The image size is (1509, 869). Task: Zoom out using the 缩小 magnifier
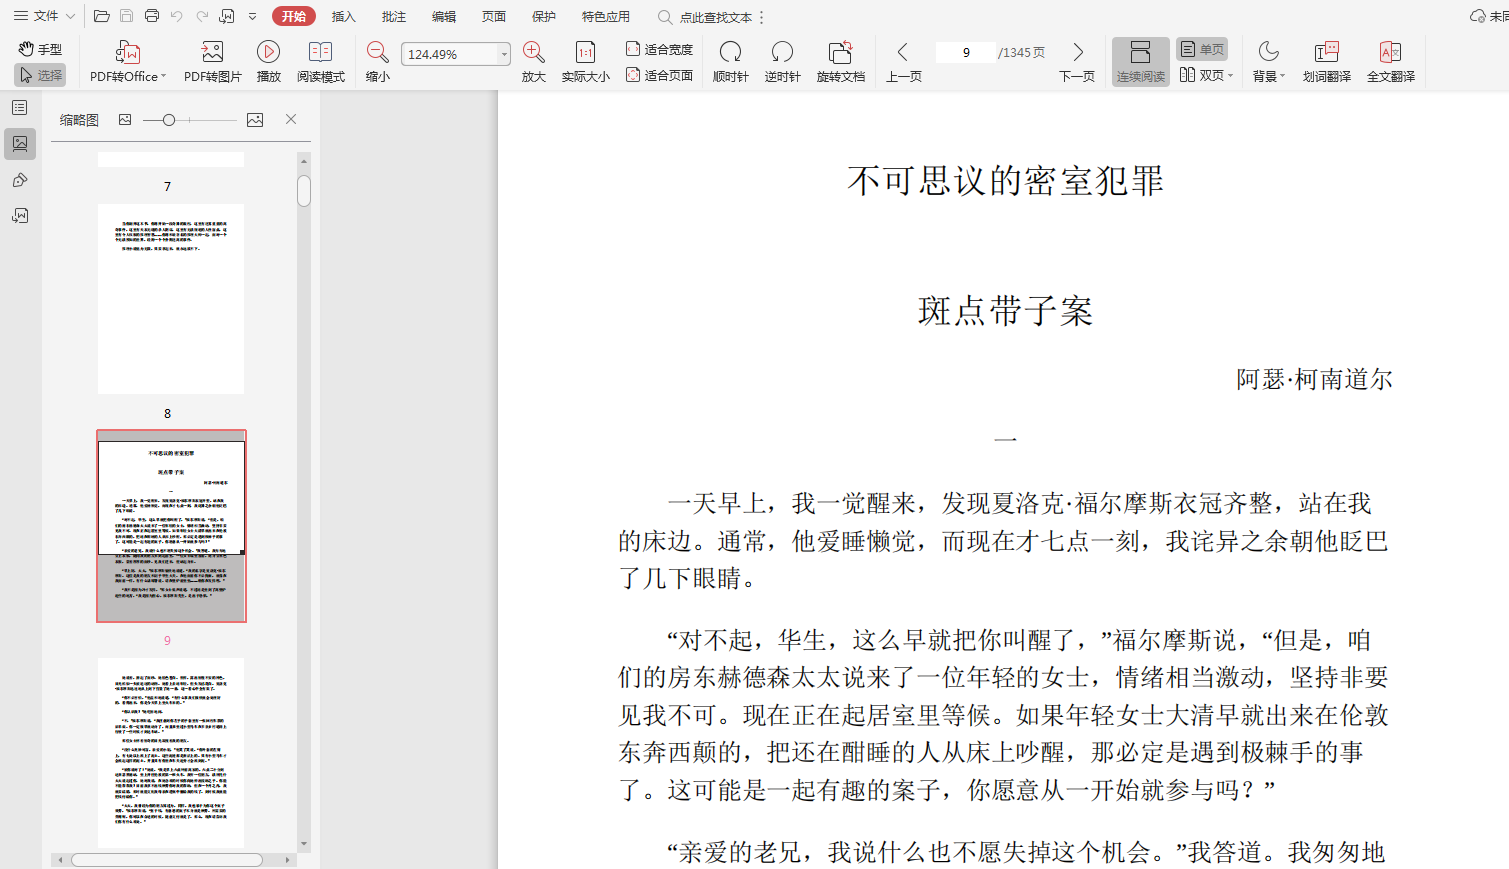(378, 61)
